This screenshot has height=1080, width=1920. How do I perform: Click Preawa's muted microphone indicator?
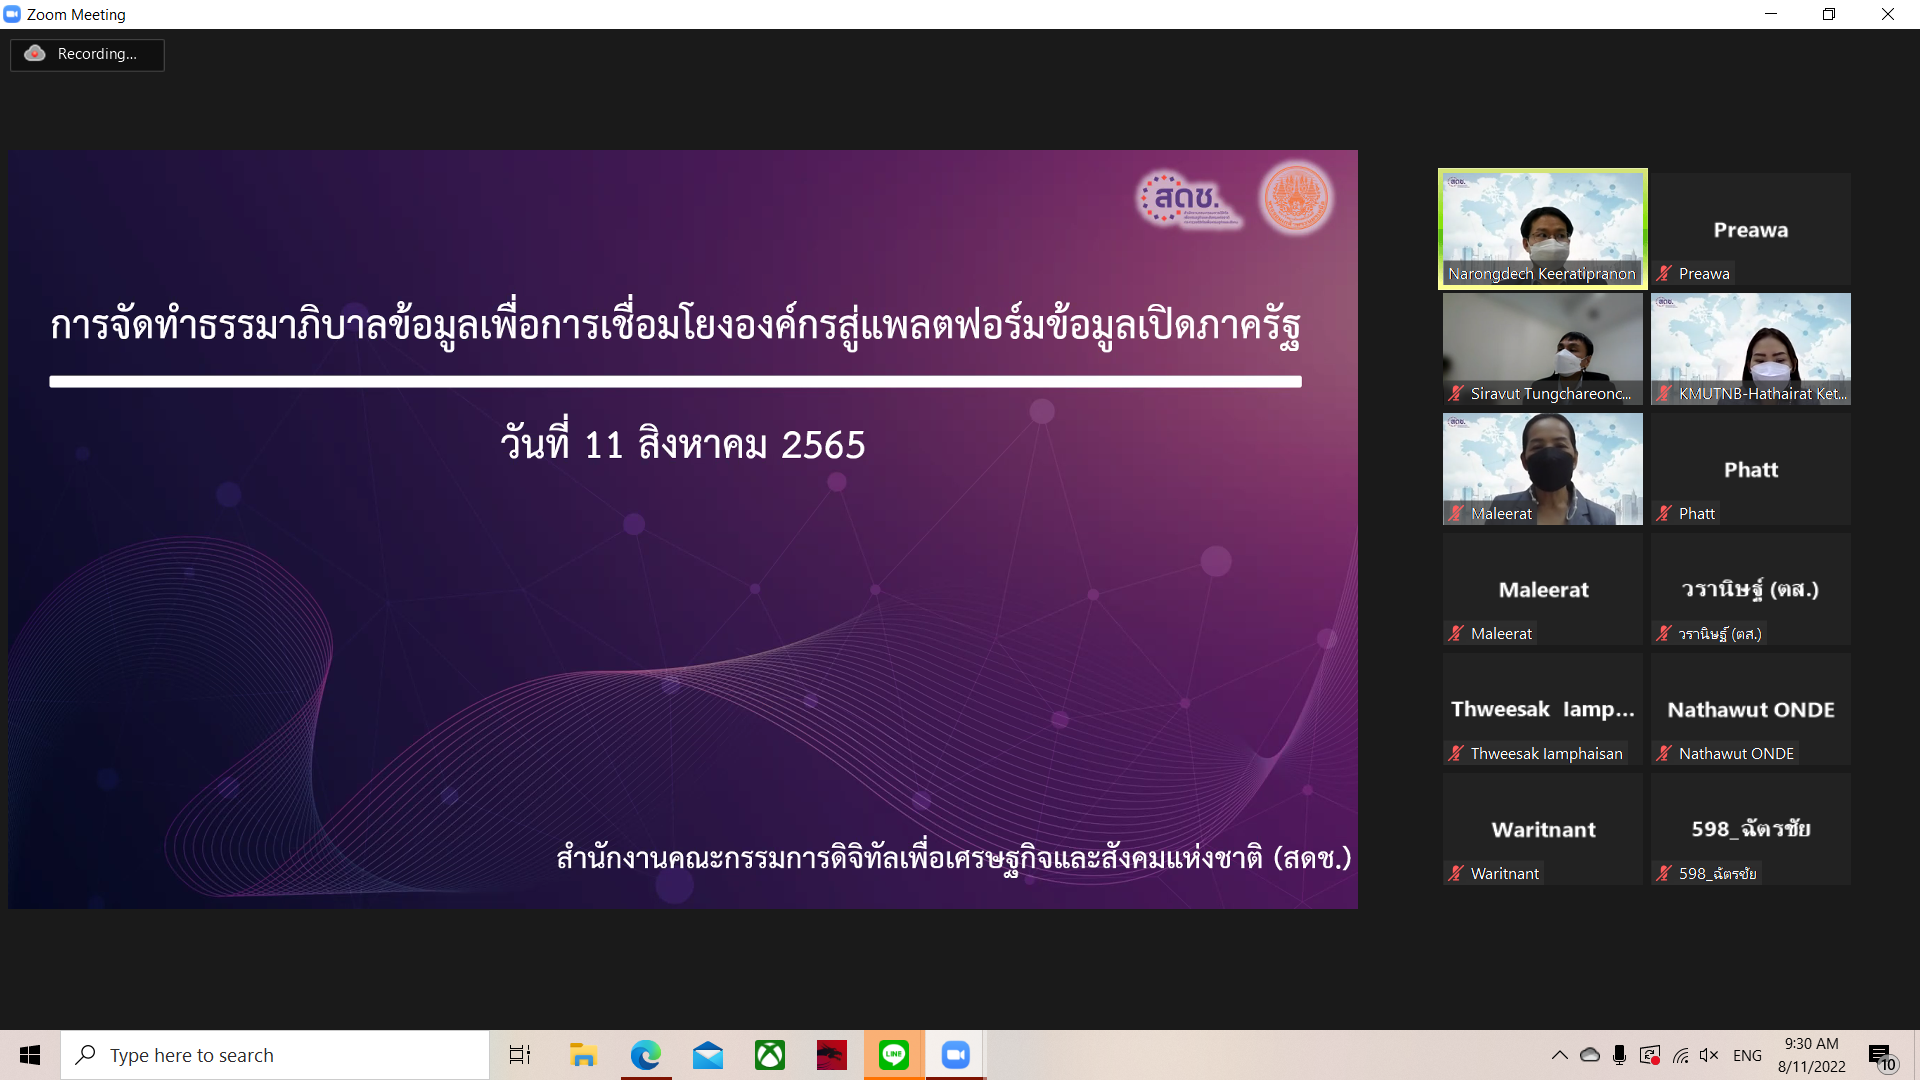1664,273
